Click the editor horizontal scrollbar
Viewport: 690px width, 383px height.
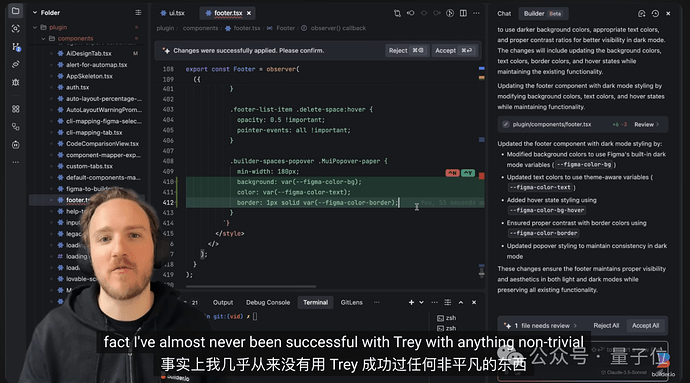tap(250, 287)
